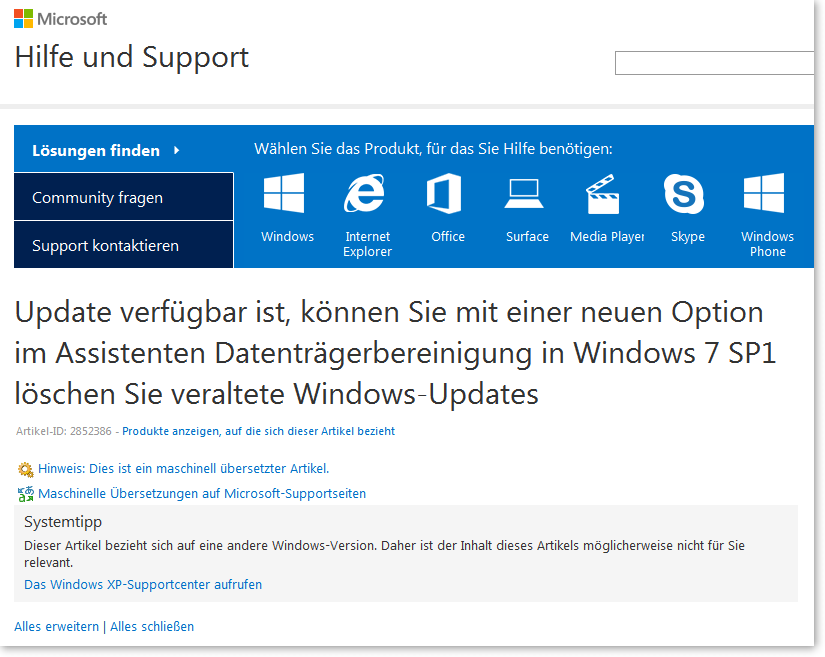
Task: Click the Media Player clapperboard icon
Action: [601, 194]
